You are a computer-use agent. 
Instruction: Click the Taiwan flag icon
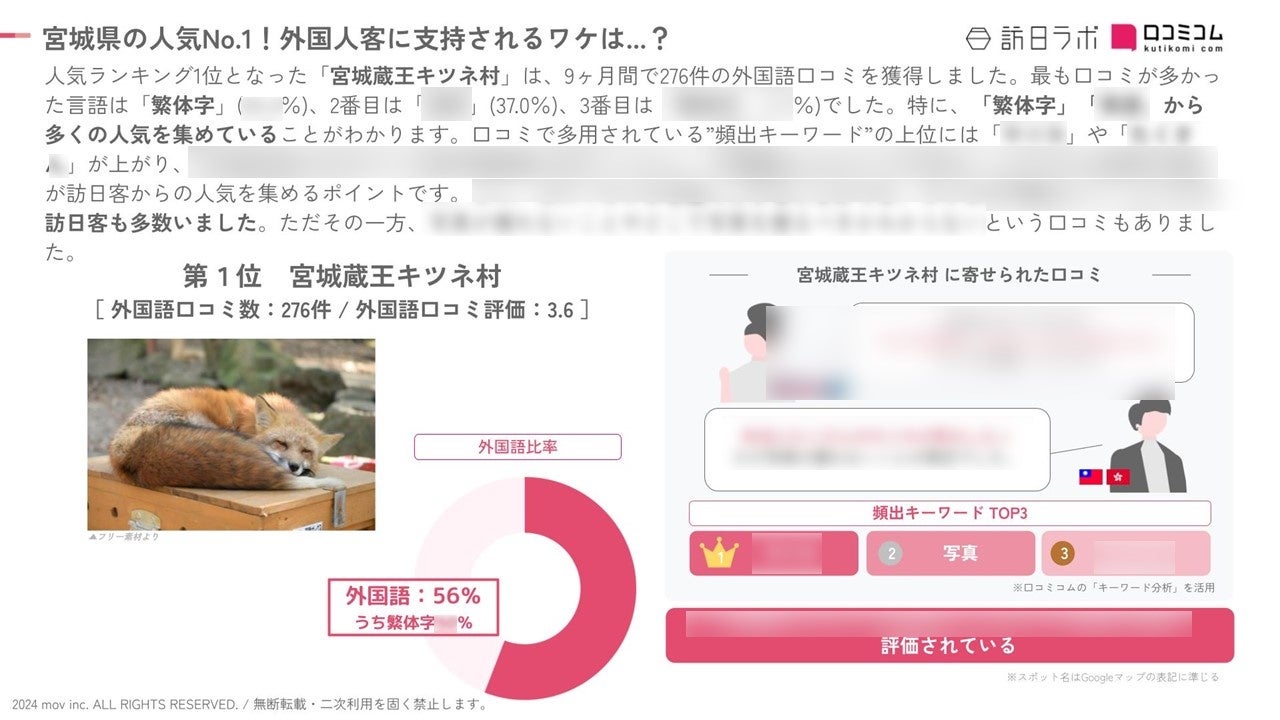click(1090, 477)
